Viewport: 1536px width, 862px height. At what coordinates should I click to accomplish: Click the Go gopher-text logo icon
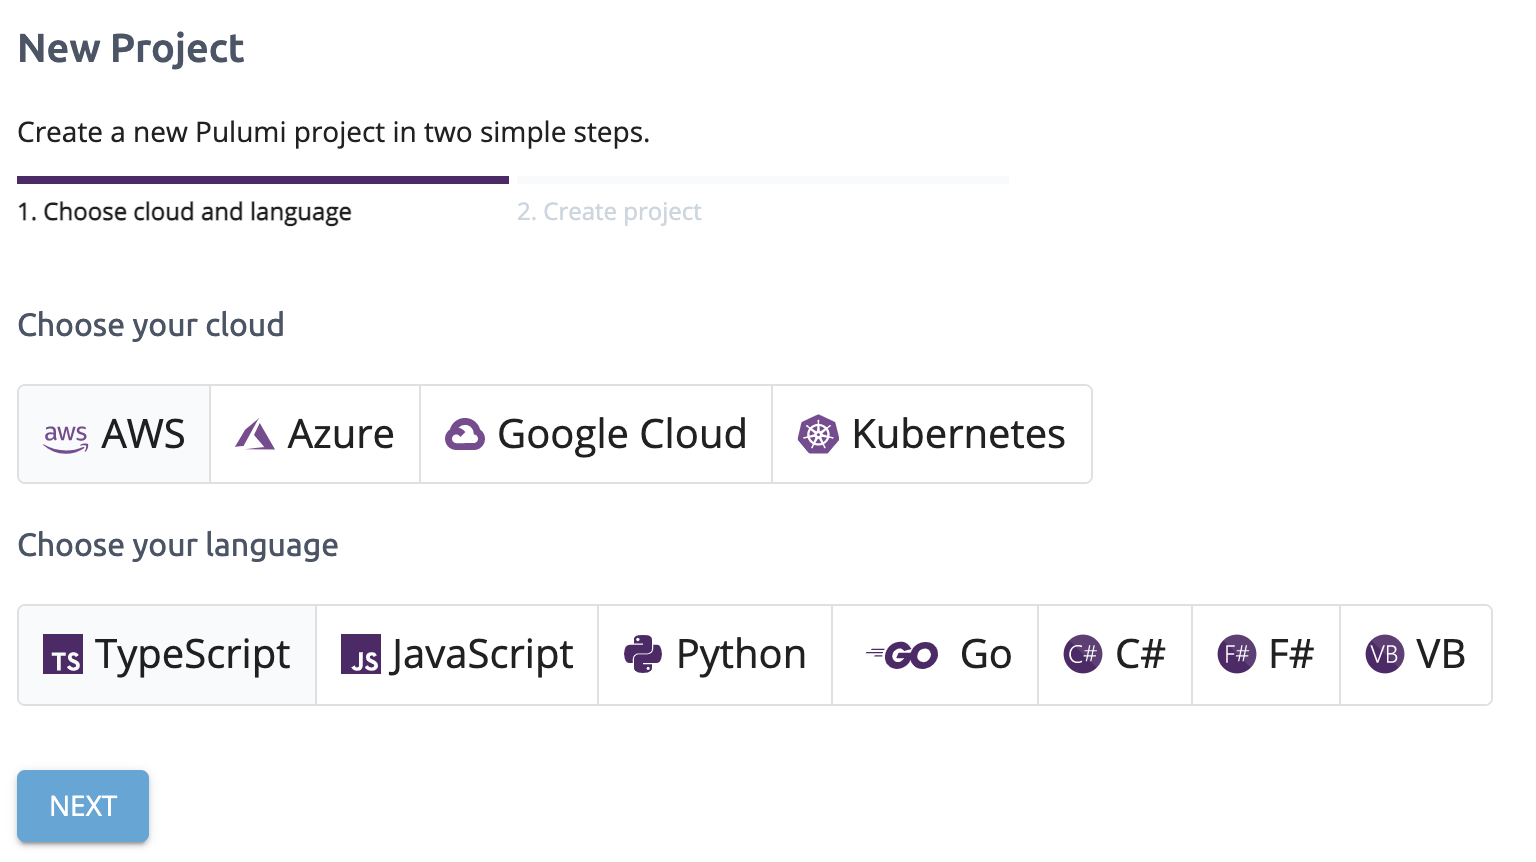pyautogui.click(x=902, y=655)
